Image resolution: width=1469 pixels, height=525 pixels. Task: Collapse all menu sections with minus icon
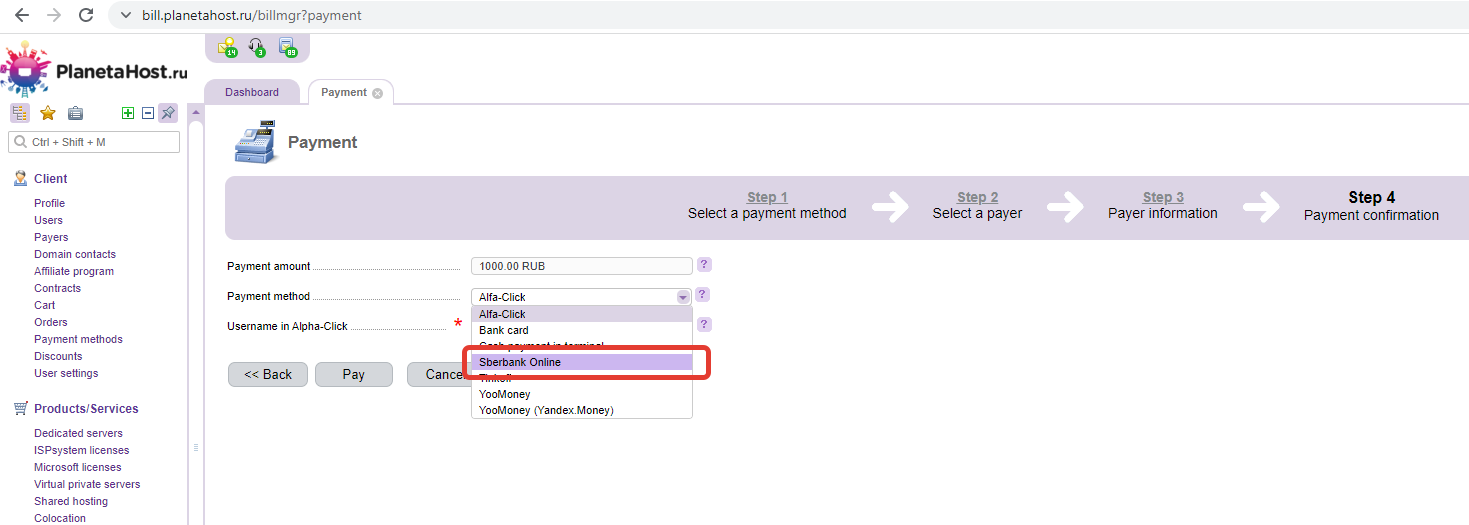pyautogui.click(x=148, y=113)
